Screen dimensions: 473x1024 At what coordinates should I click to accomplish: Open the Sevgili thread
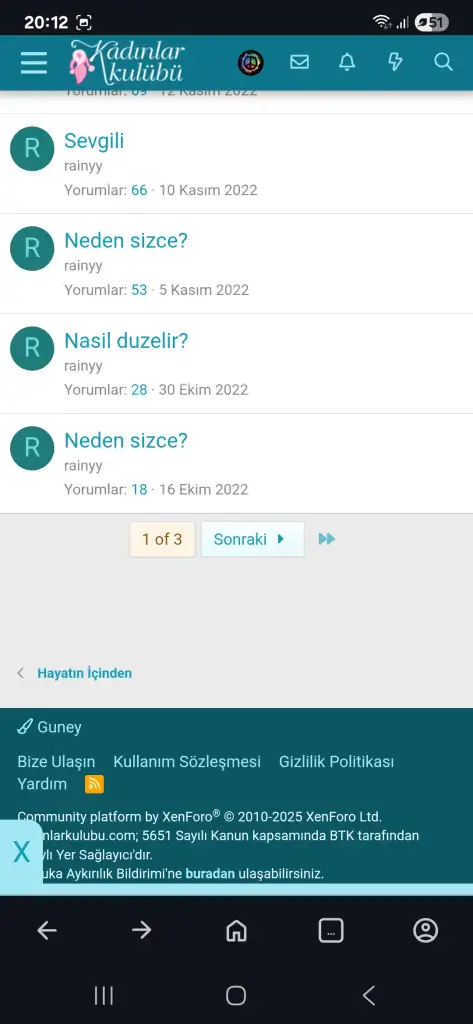(x=94, y=141)
